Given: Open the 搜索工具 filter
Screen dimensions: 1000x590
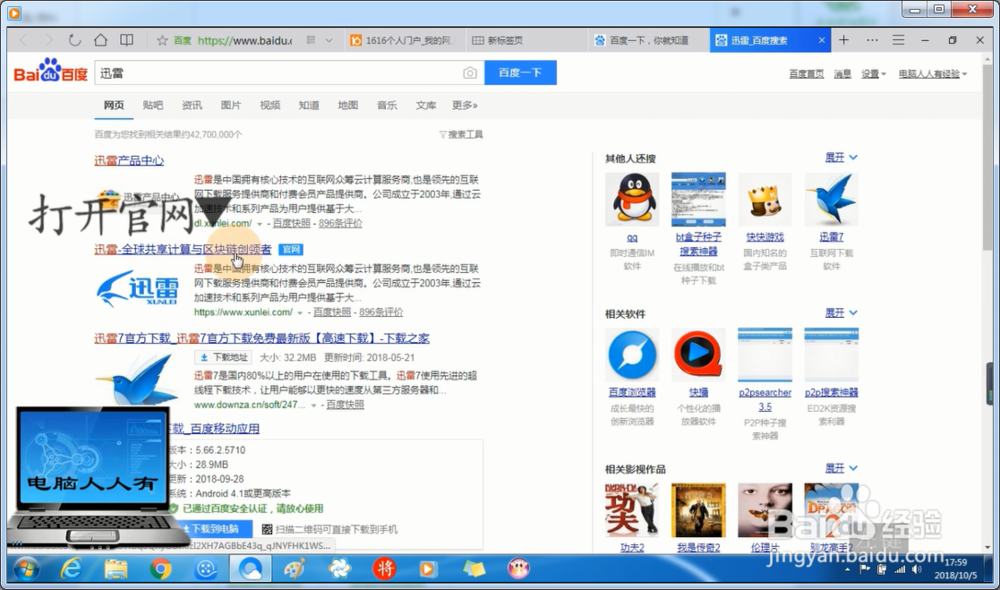Looking at the screenshot, I should [461, 135].
